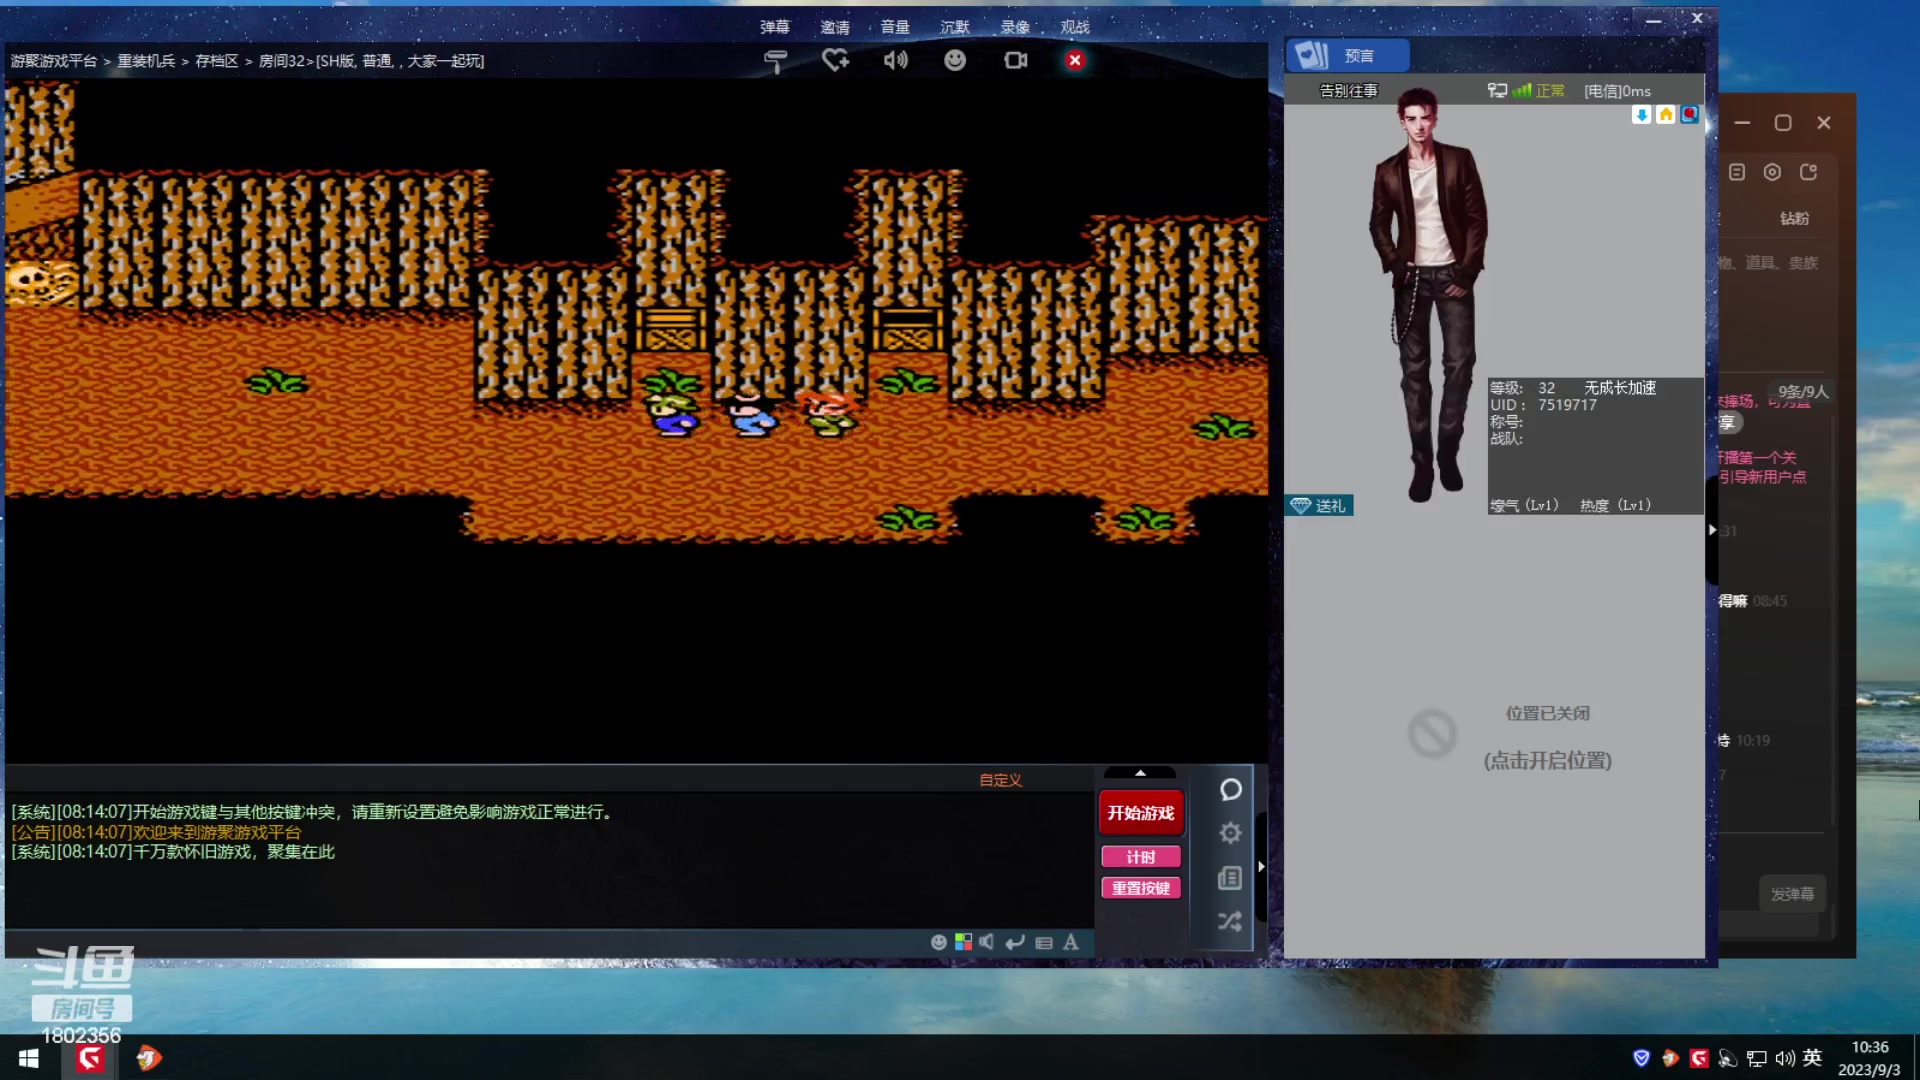Click the orange home icon in profile
Viewport: 1920px width, 1080px height.
click(1665, 115)
